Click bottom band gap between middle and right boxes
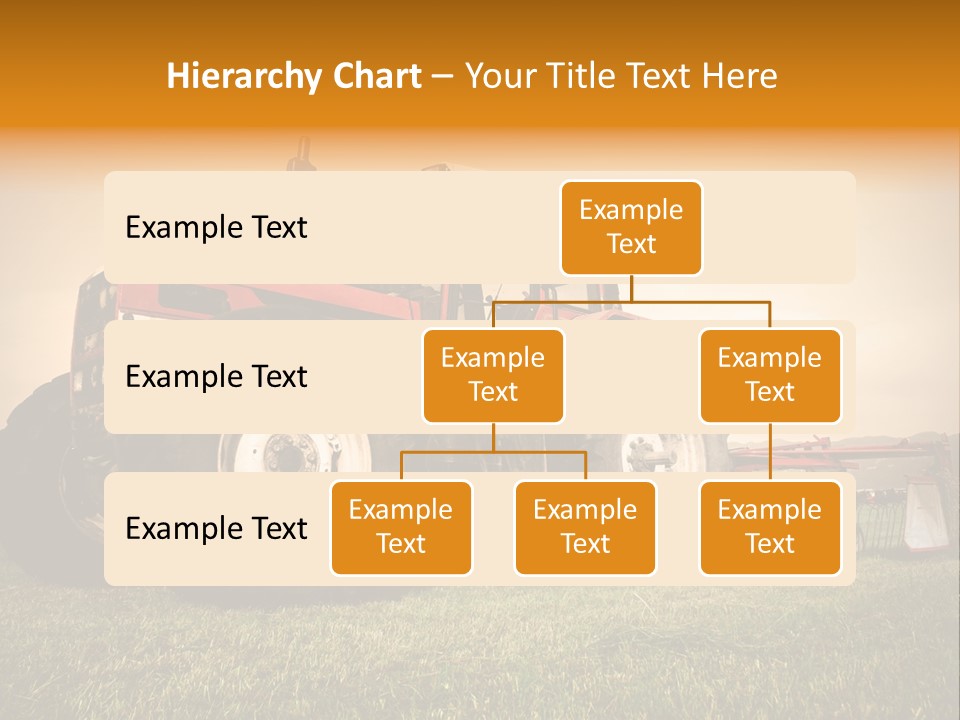Viewport: 960px width, 720px height. click(x=678, y=529)
